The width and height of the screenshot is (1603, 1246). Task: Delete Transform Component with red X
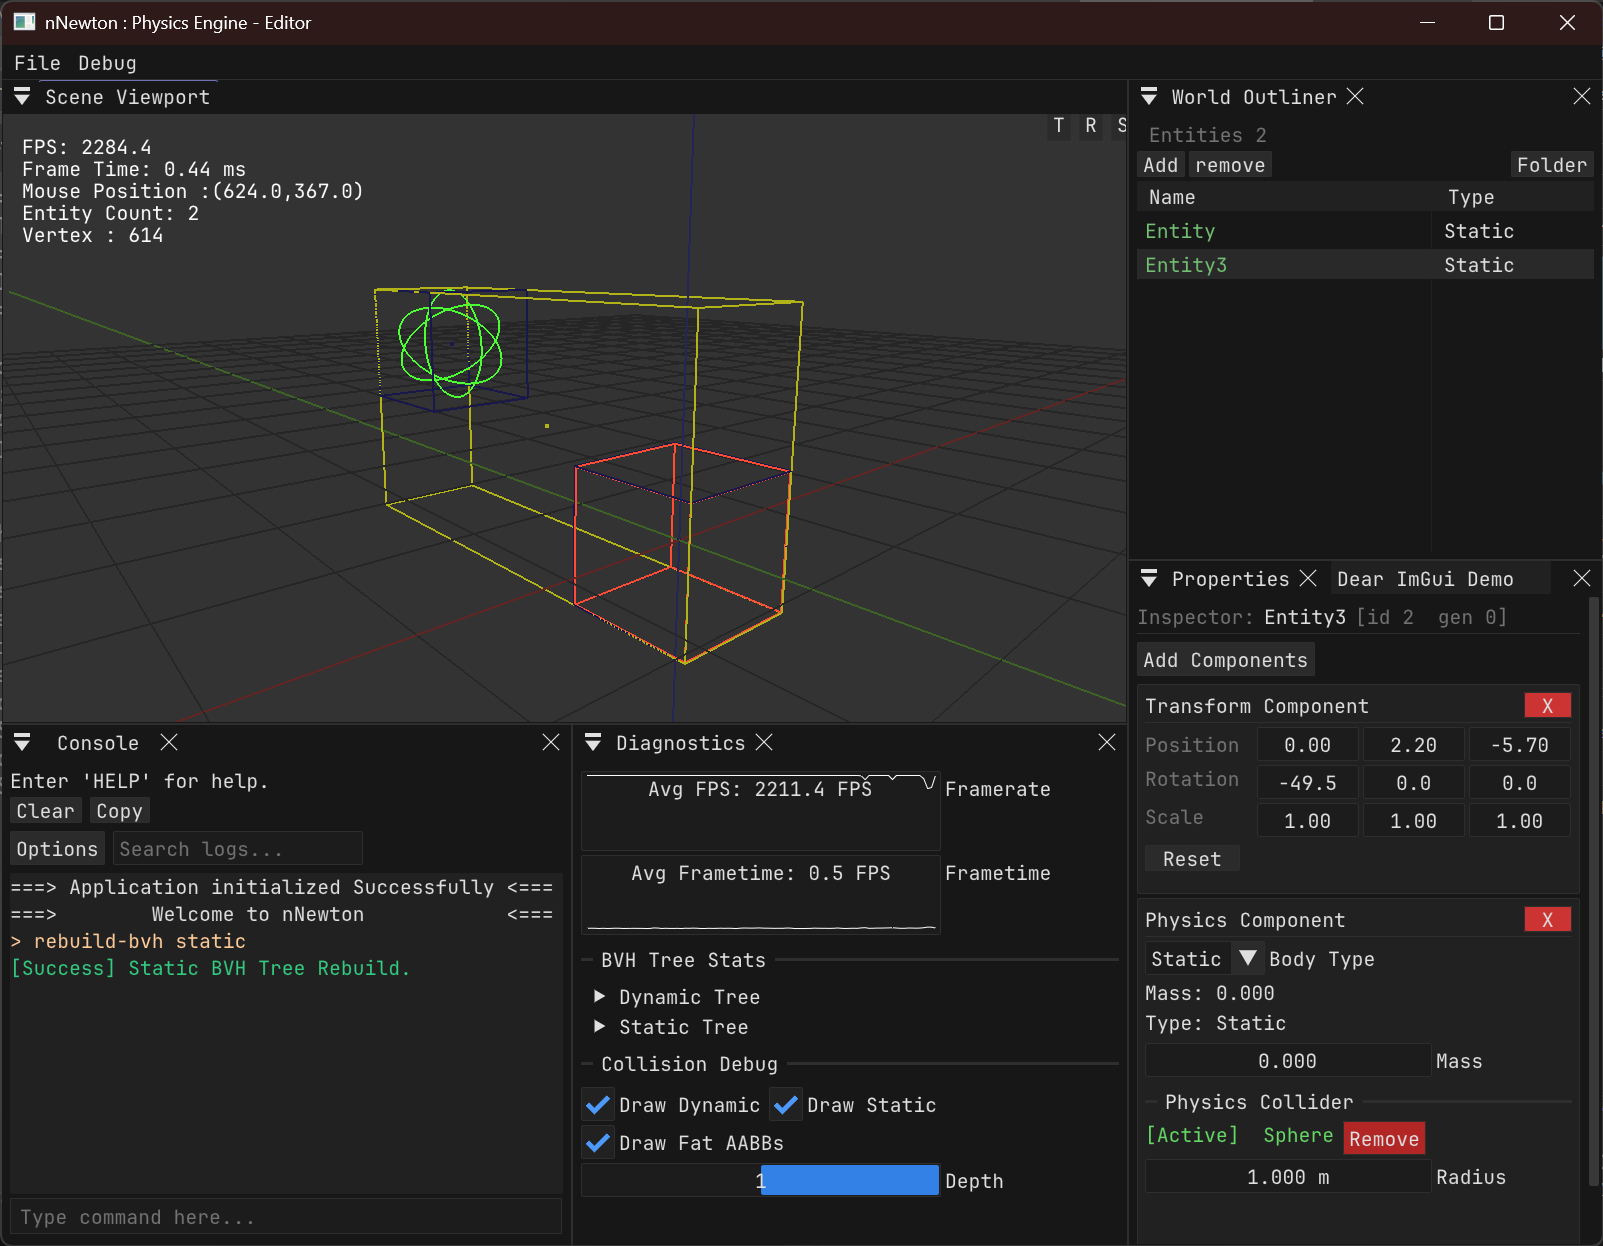[1547, 706]
